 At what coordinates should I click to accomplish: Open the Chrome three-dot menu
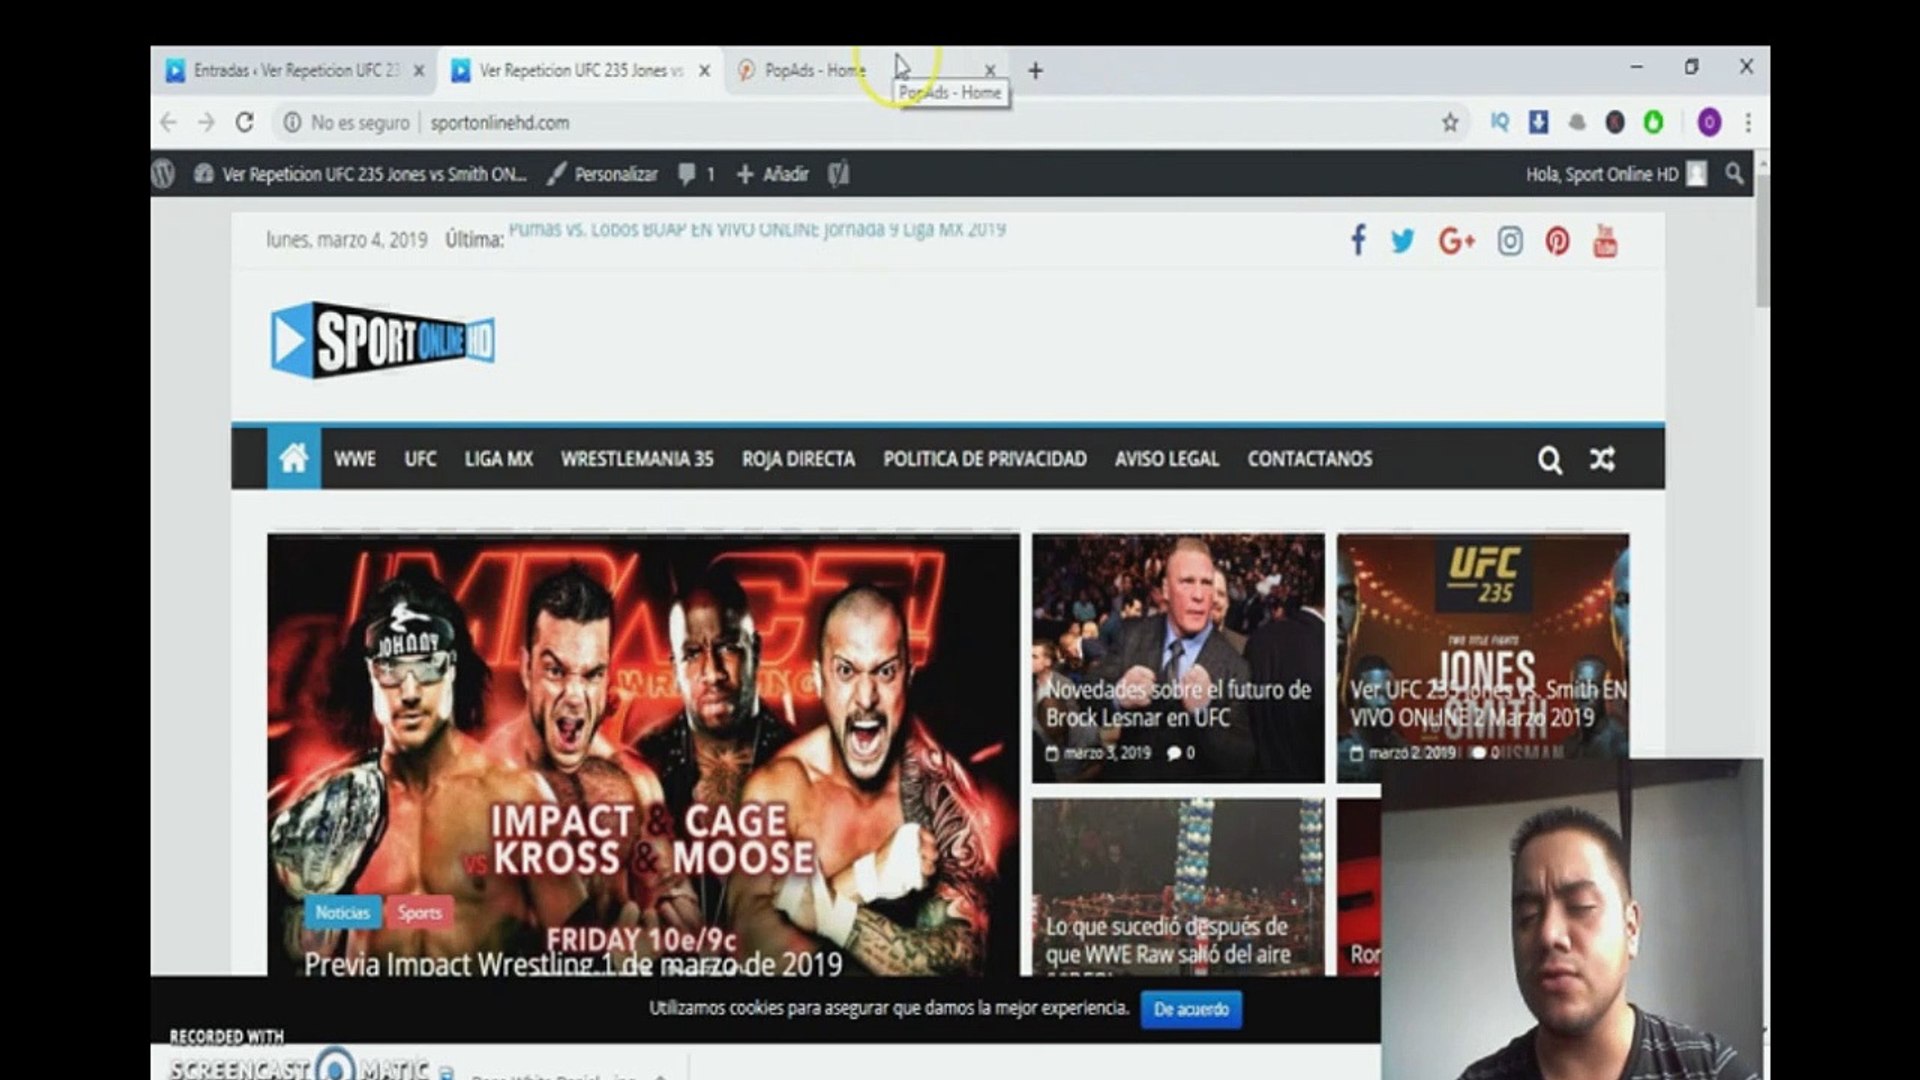[x=1748, y=122]
